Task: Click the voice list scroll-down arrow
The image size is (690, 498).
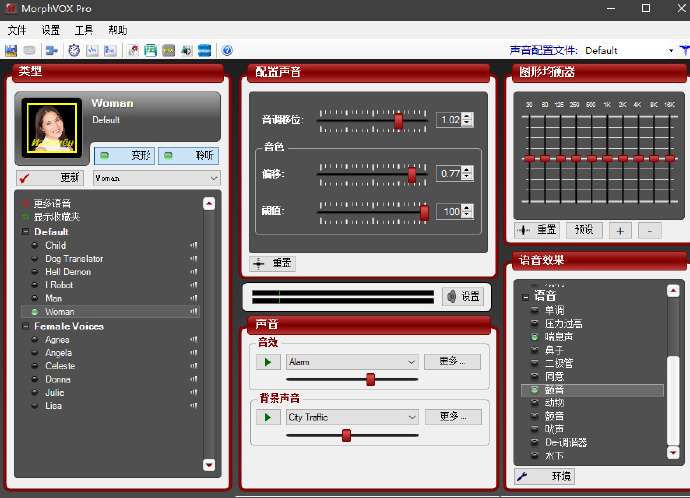Action: tap(209, 465)
